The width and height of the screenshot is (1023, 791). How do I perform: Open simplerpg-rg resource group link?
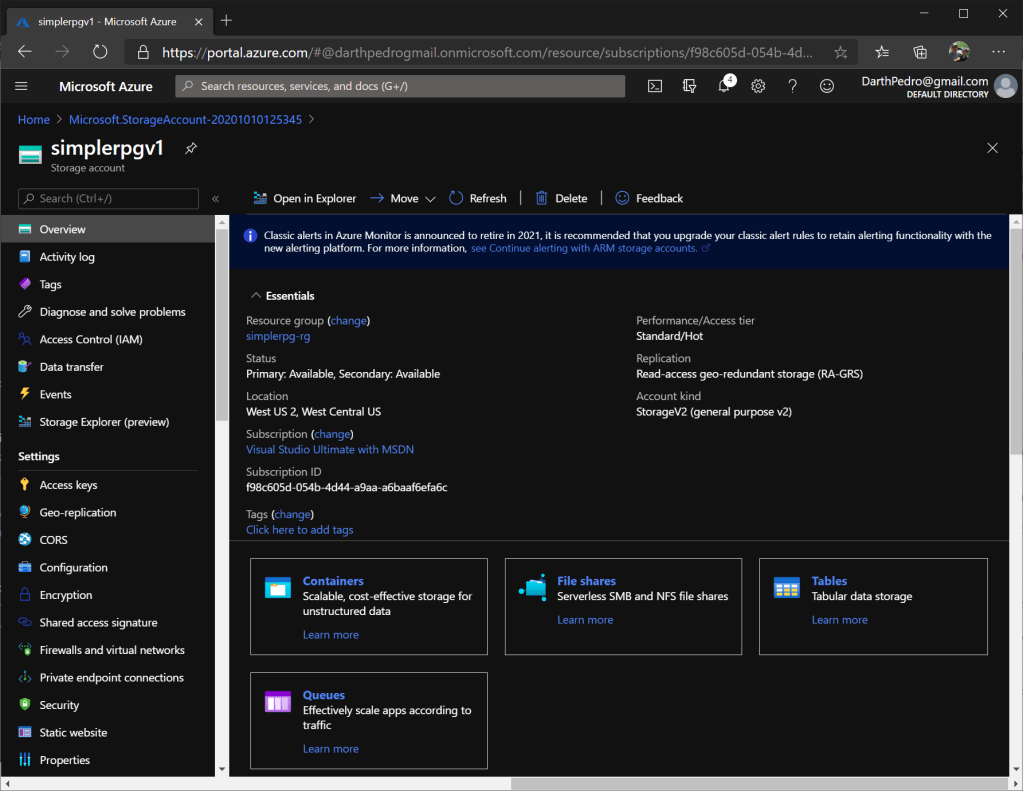[278, 336]
